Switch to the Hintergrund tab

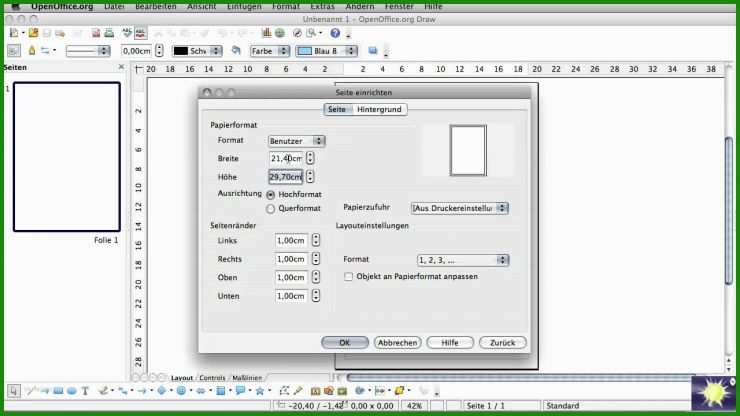379,110
